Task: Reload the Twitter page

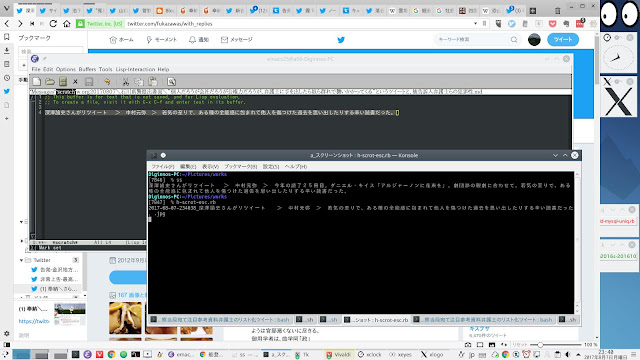Action: coord(53,24)
